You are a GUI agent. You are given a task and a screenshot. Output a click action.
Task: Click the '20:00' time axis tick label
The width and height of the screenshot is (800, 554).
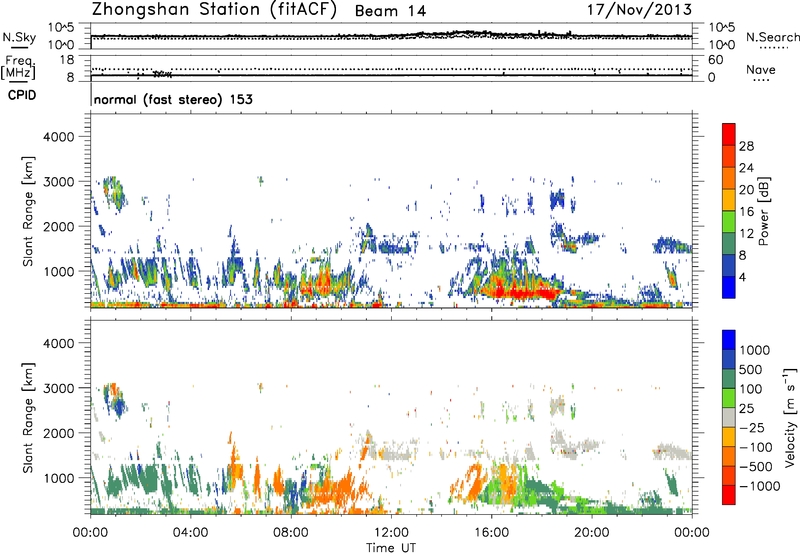tap(591, 533)
